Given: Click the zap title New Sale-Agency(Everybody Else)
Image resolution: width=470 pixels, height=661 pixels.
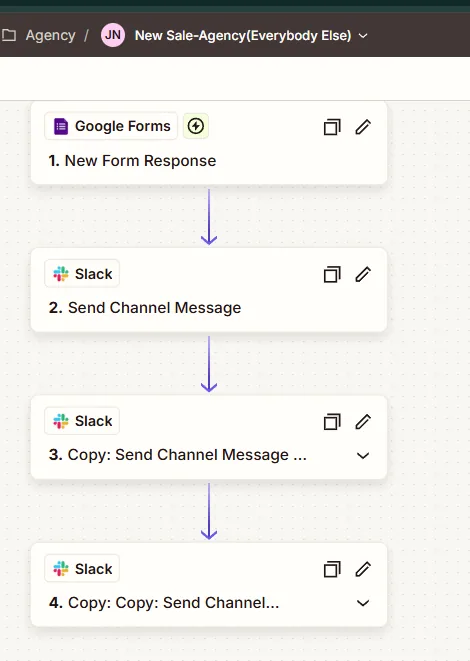Looking at the screenshot, I should (243, 35).
